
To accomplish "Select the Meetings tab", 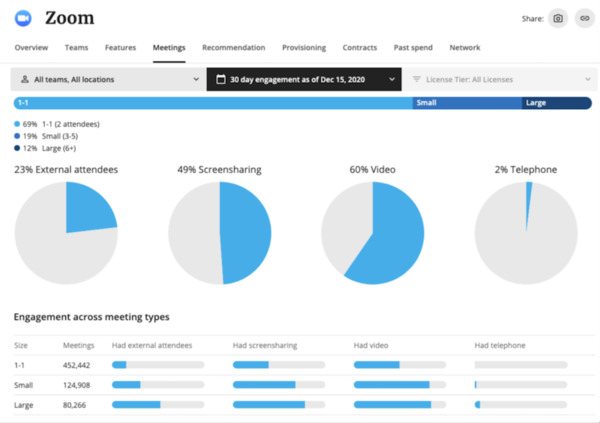I will (x=169, y=47).
